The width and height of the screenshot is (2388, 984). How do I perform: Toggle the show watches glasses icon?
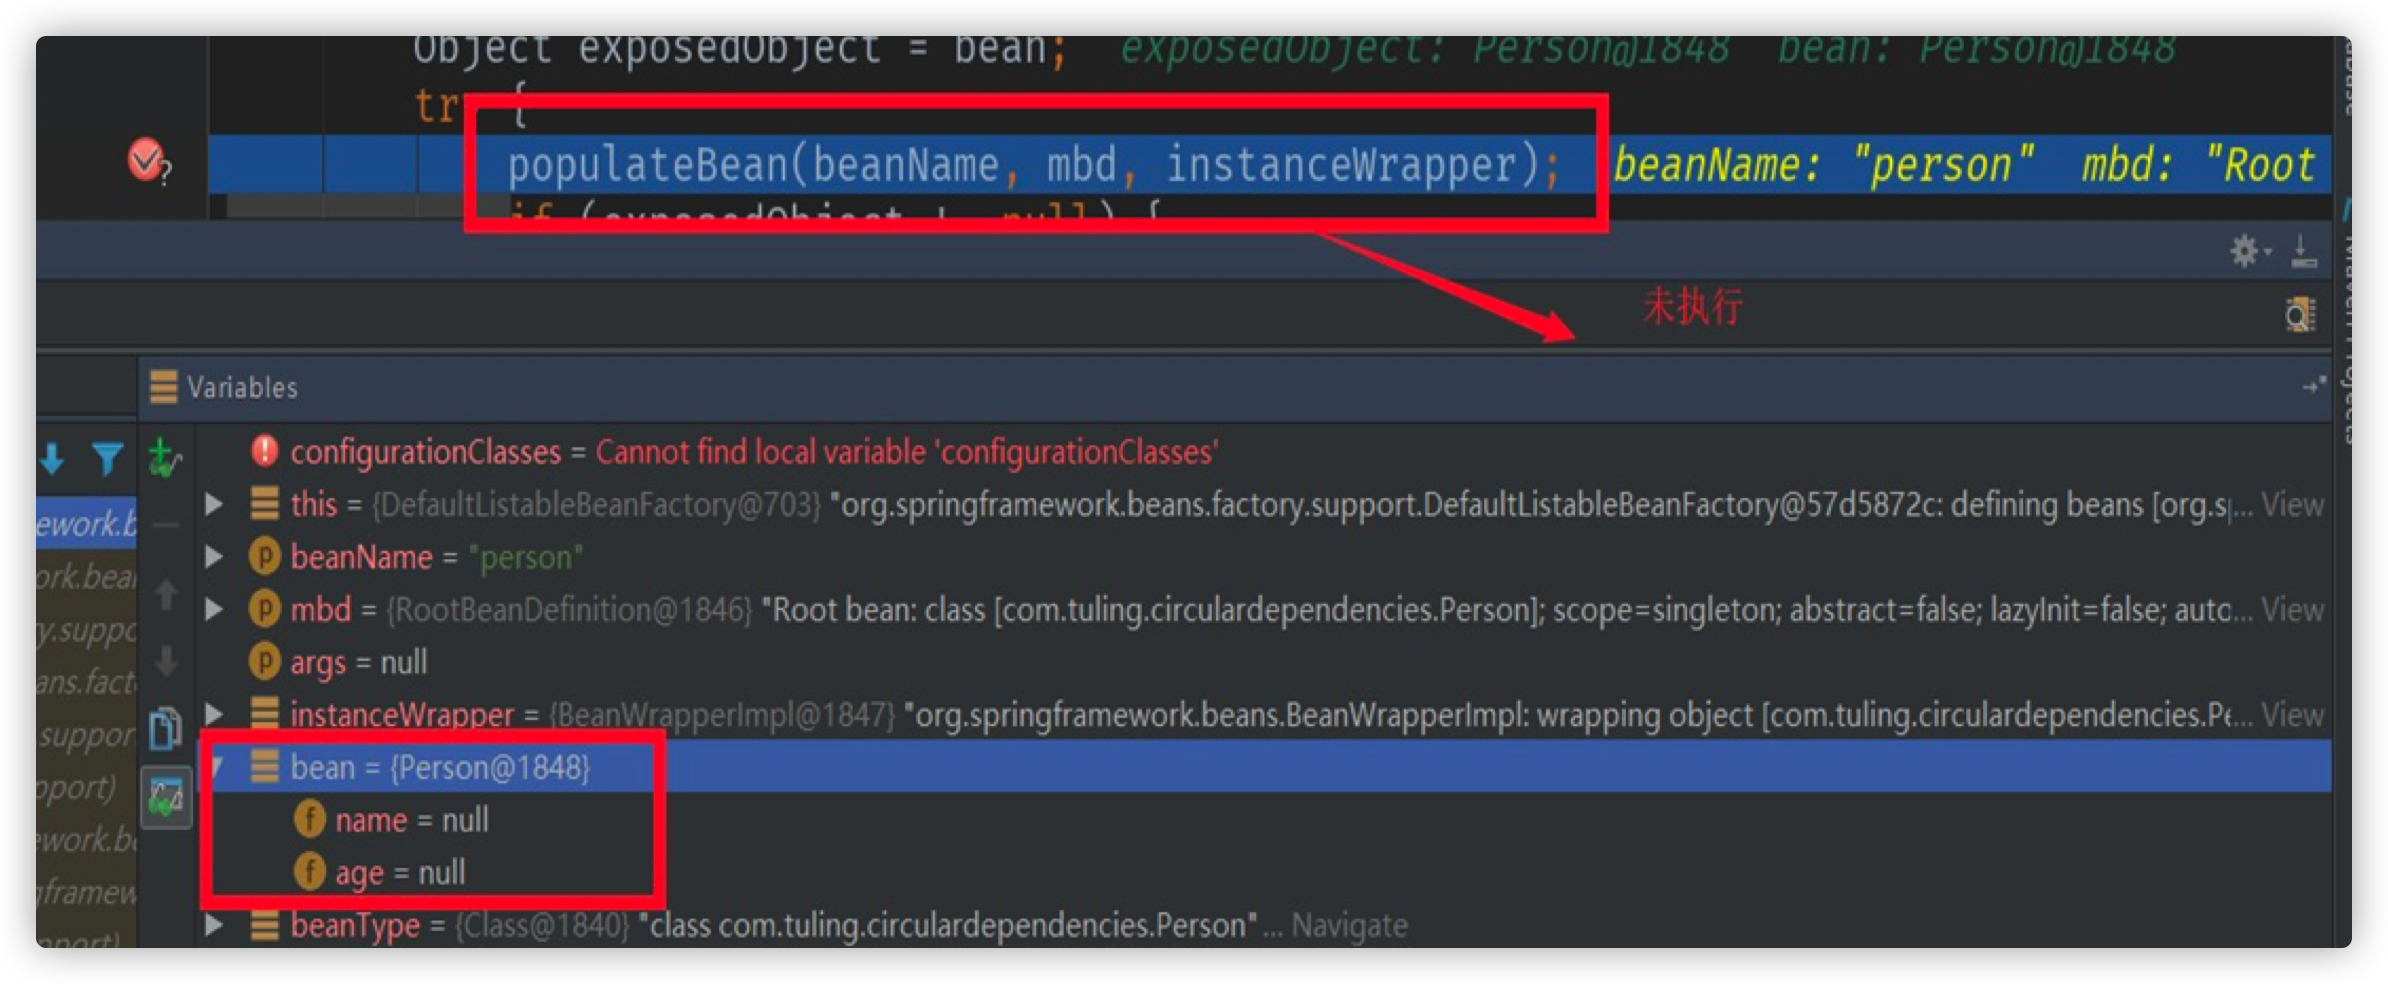[x=166, y=797]
